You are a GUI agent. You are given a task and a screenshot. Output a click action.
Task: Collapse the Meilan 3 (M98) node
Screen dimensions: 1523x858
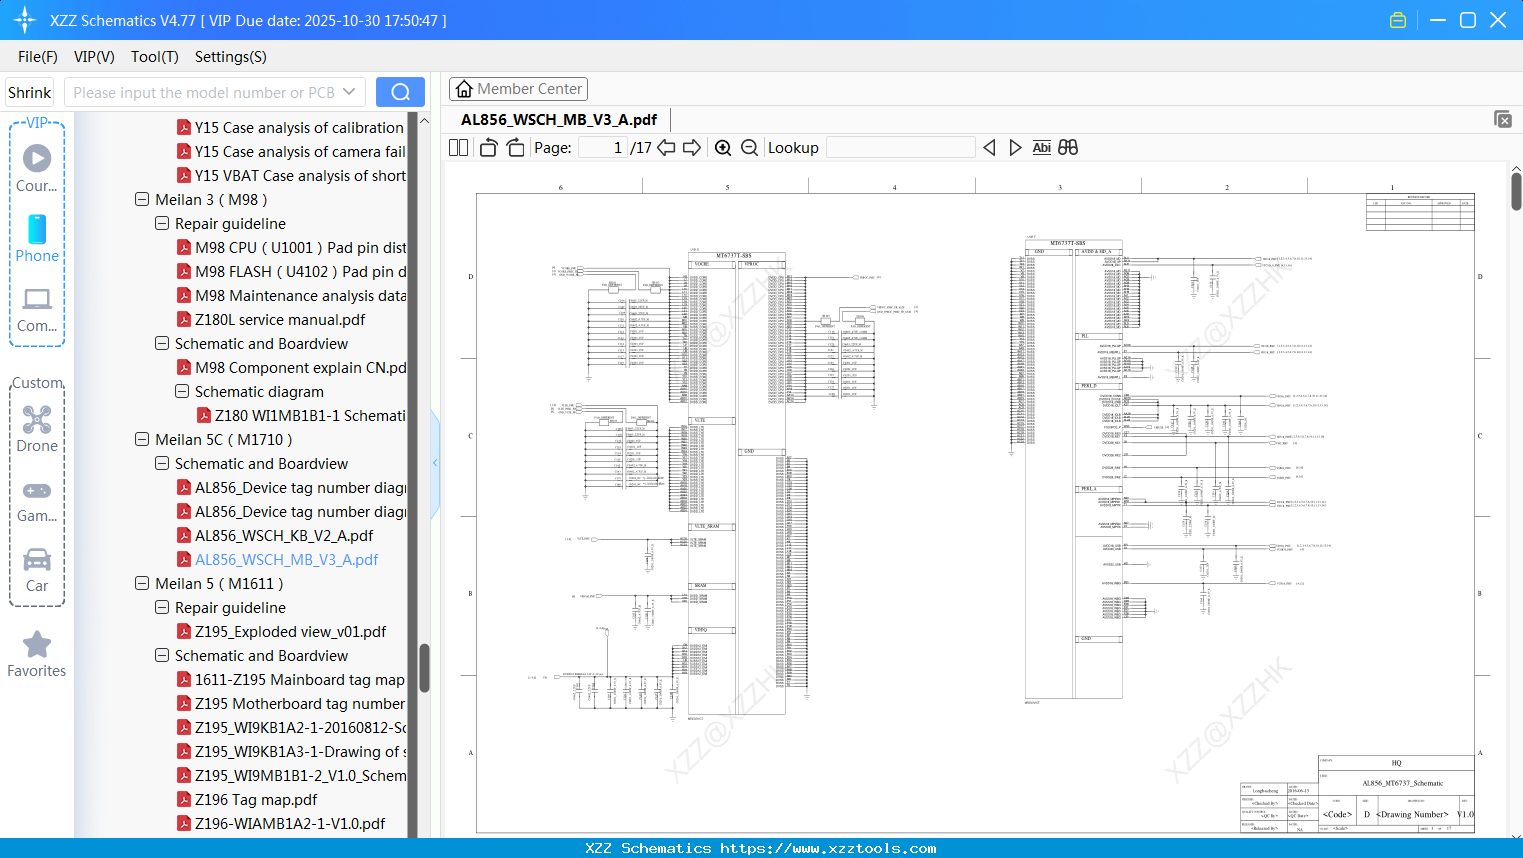(141, 199)
